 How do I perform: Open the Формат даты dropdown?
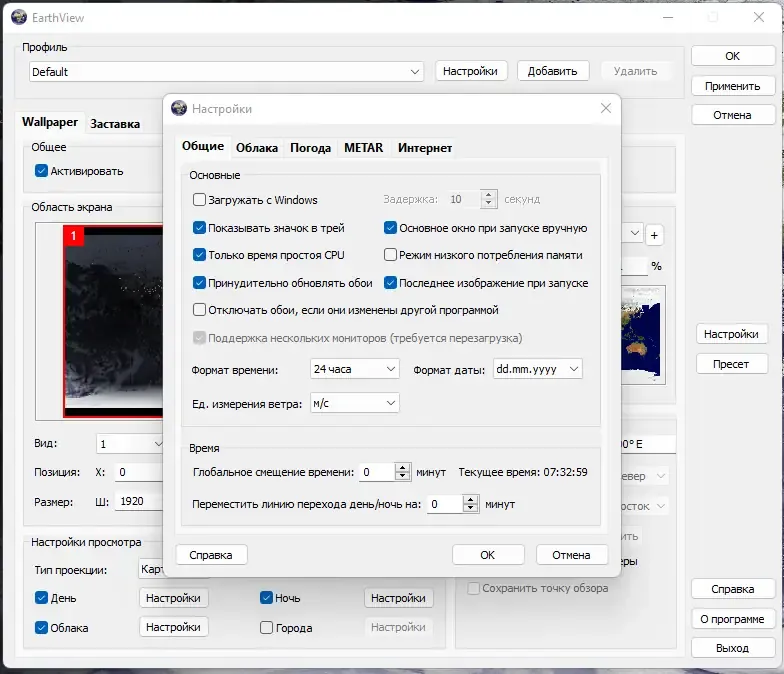(538, 369)
